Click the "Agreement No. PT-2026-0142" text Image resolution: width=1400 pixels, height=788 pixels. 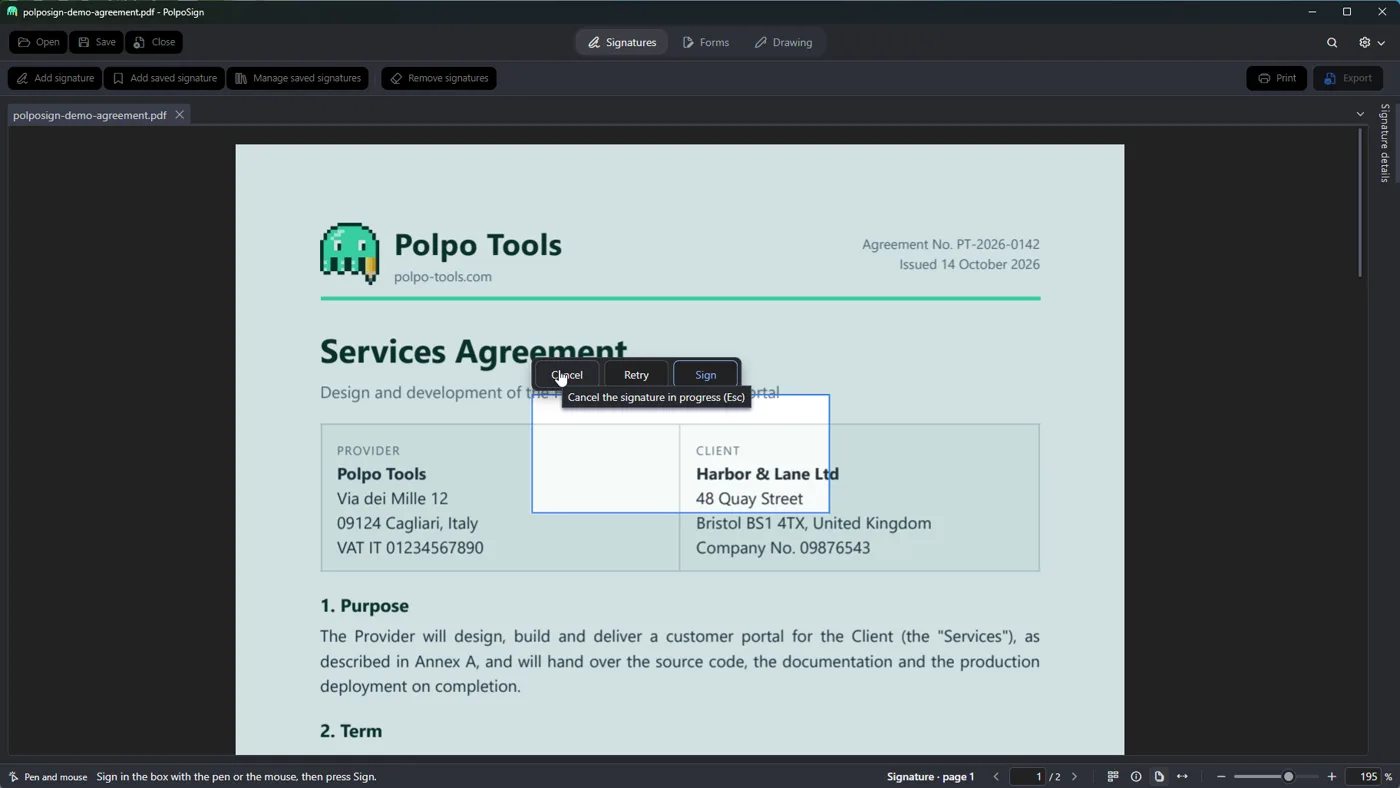click(x=951, y=244)
